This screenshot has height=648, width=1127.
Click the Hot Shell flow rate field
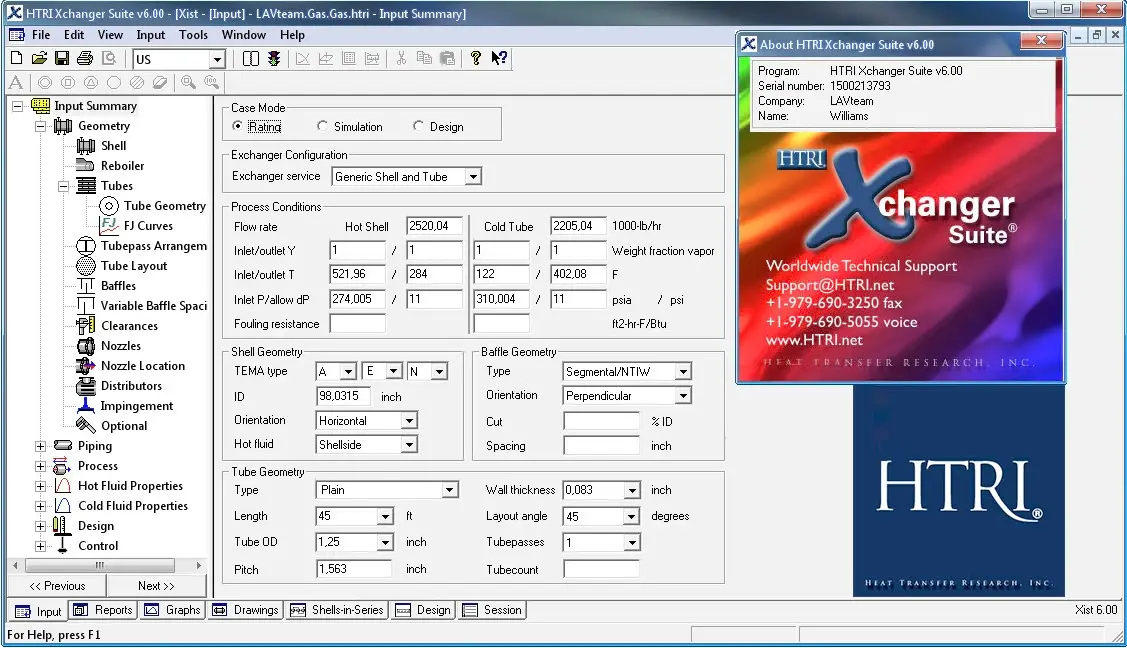[434, 226]
